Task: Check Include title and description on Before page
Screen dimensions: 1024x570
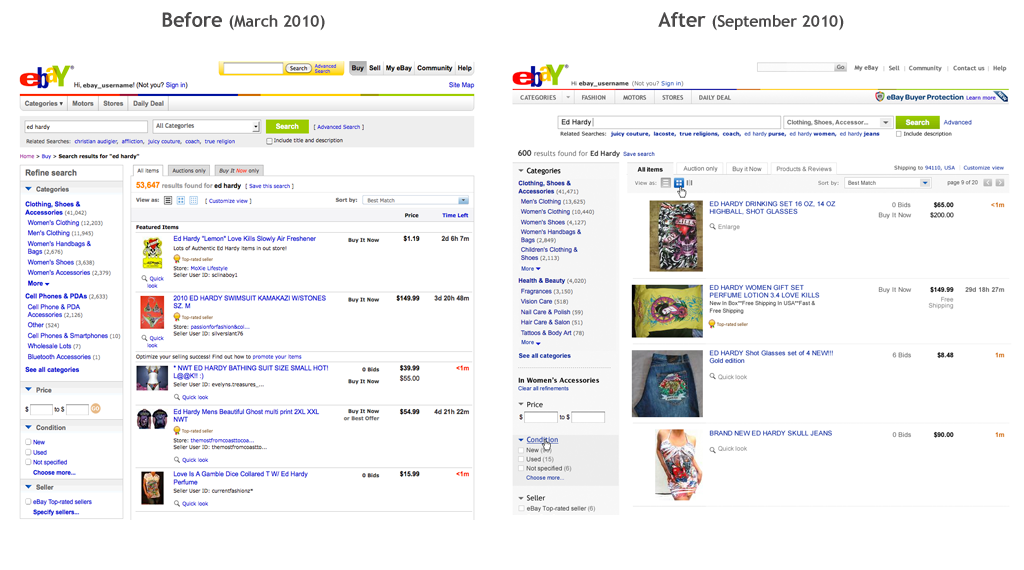Action: [x=269, y=141]
